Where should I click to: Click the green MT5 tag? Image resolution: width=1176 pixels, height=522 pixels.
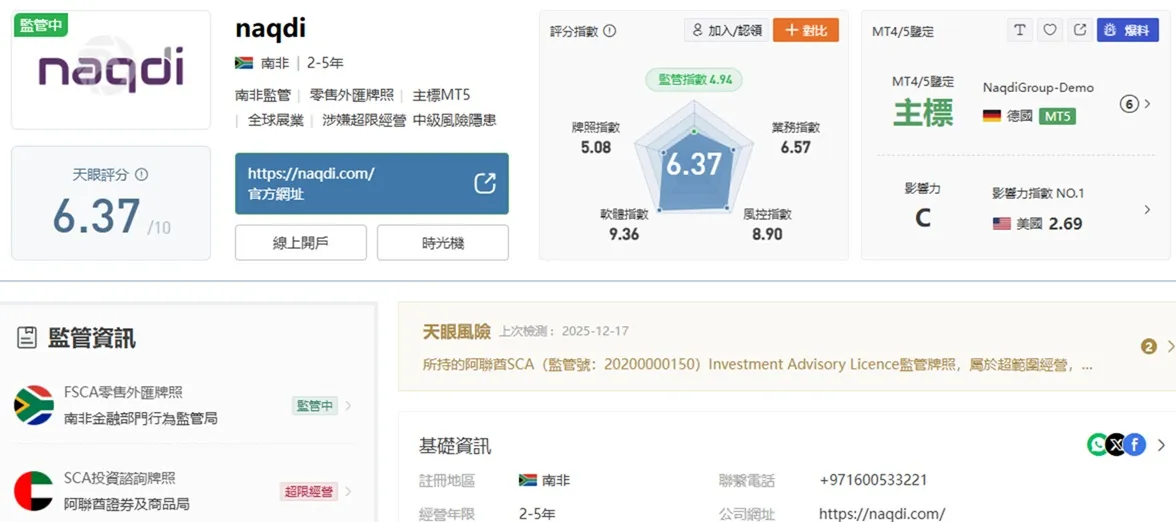pos(1057,116)
